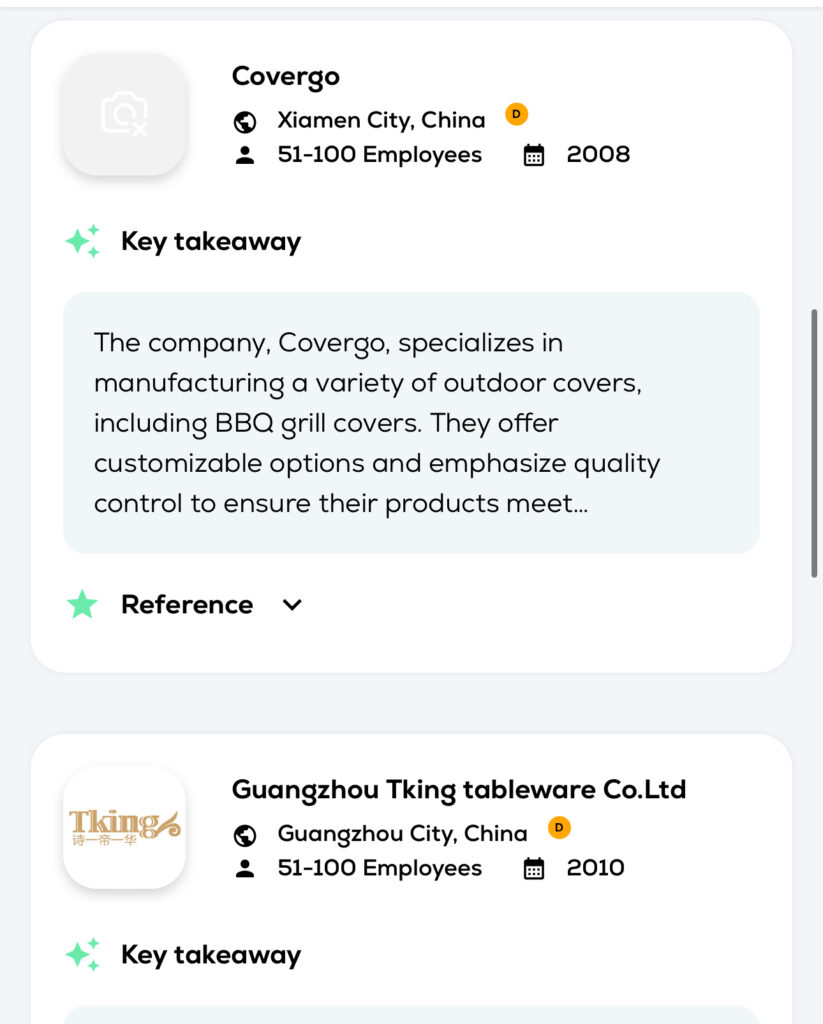Image resolution: width=823 pixels, height=1024 pixels.
Task: Click the Key takeaway heading under Covergo
Action: tap(210, 241)
